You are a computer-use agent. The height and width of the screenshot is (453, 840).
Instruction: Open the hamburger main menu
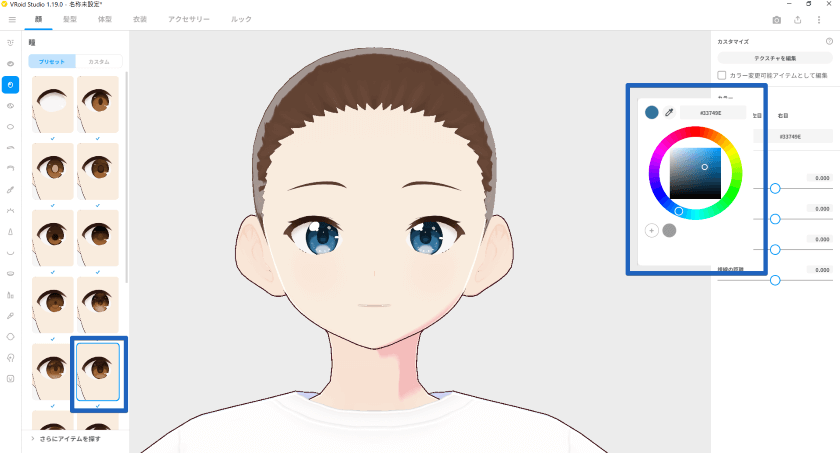12,19
